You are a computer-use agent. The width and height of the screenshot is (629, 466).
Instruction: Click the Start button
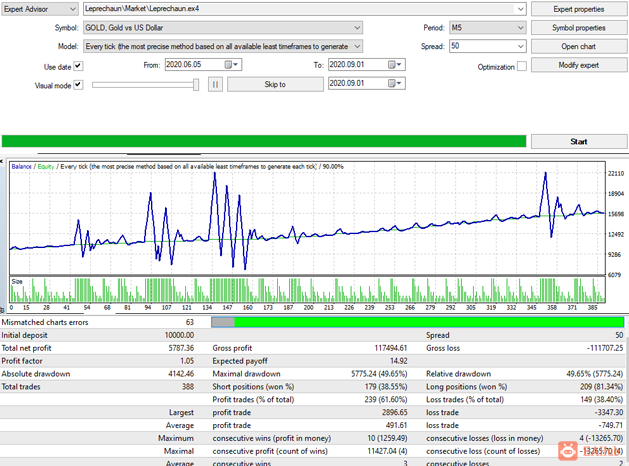578,142
